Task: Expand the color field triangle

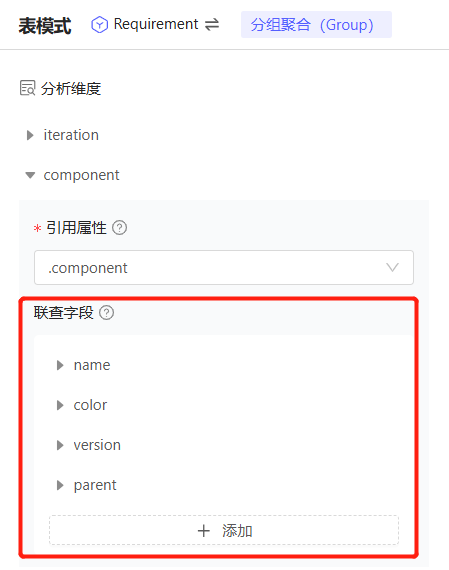Action: tap(60, 405)
